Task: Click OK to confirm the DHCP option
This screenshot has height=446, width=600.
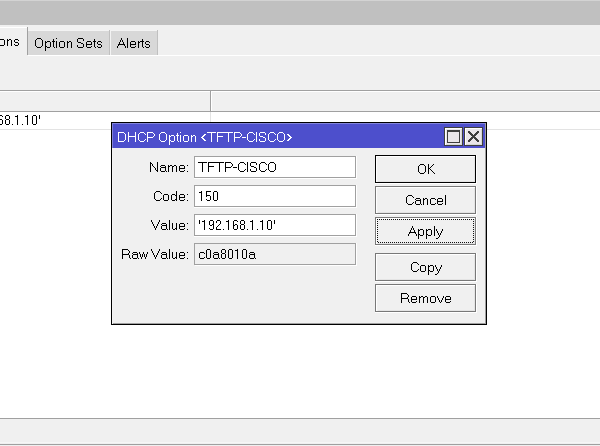Action: point(425,169)
